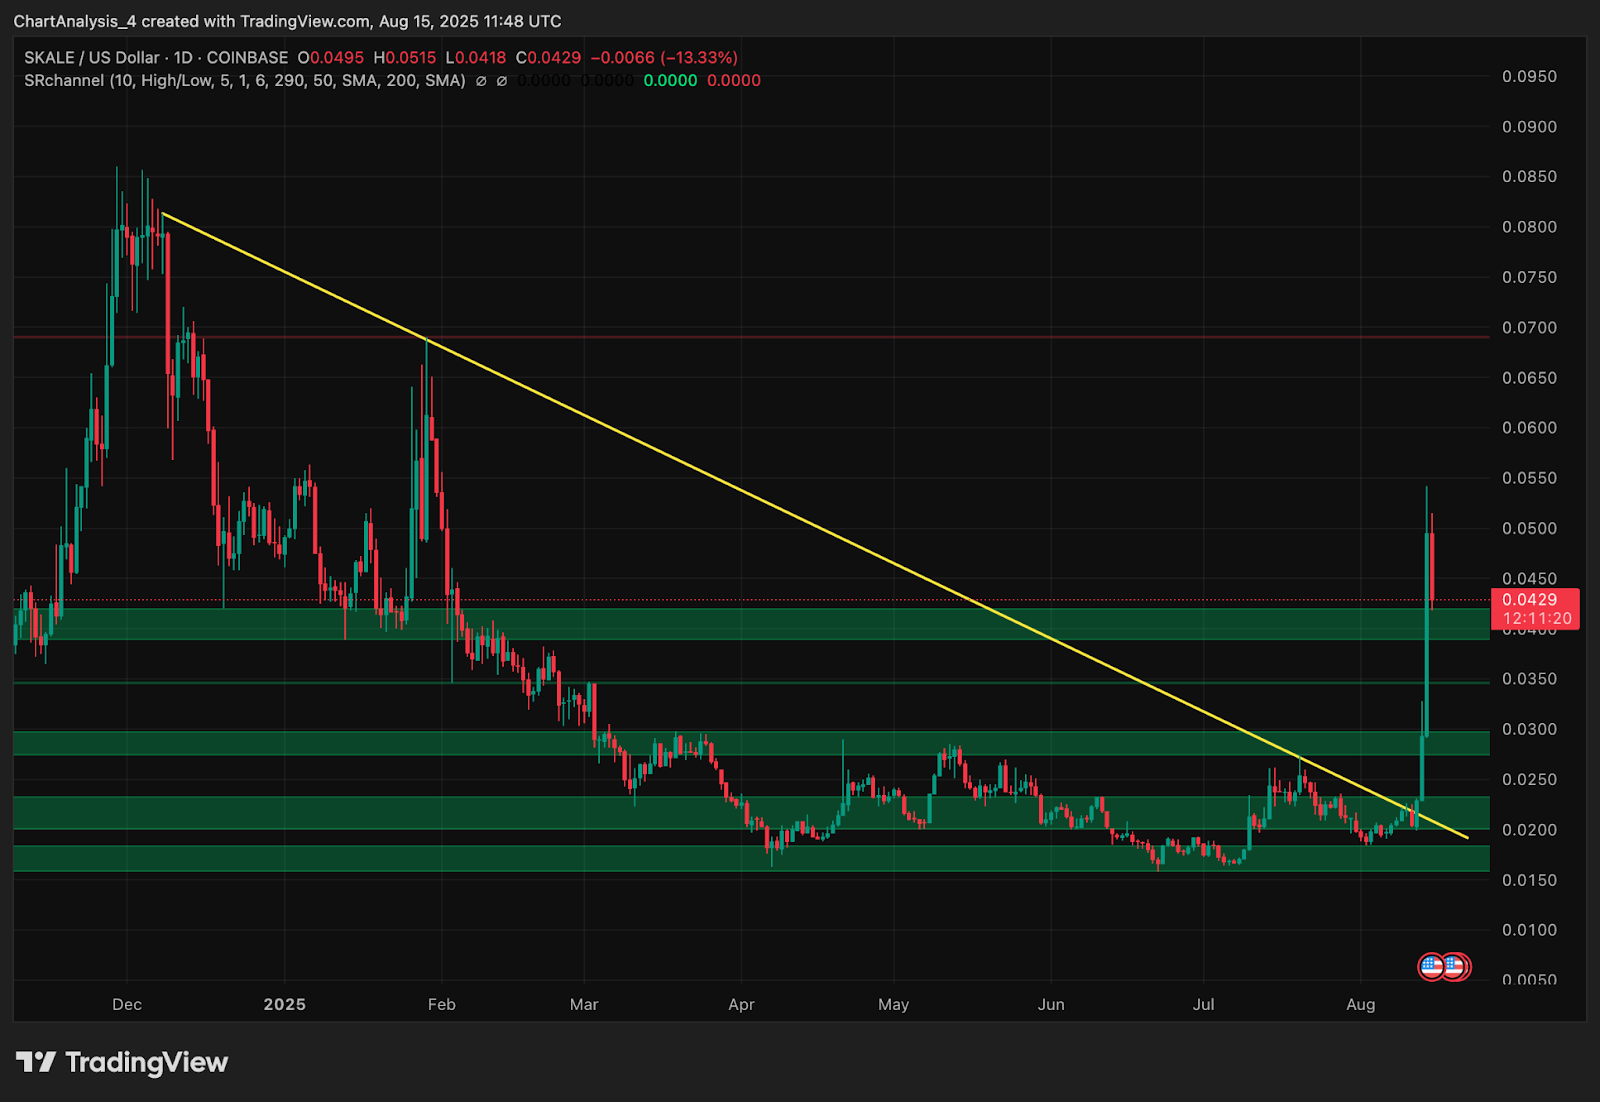
Task: Click the Mar label on time axis
Action: pyautogui.click(x=584, y=1004)
